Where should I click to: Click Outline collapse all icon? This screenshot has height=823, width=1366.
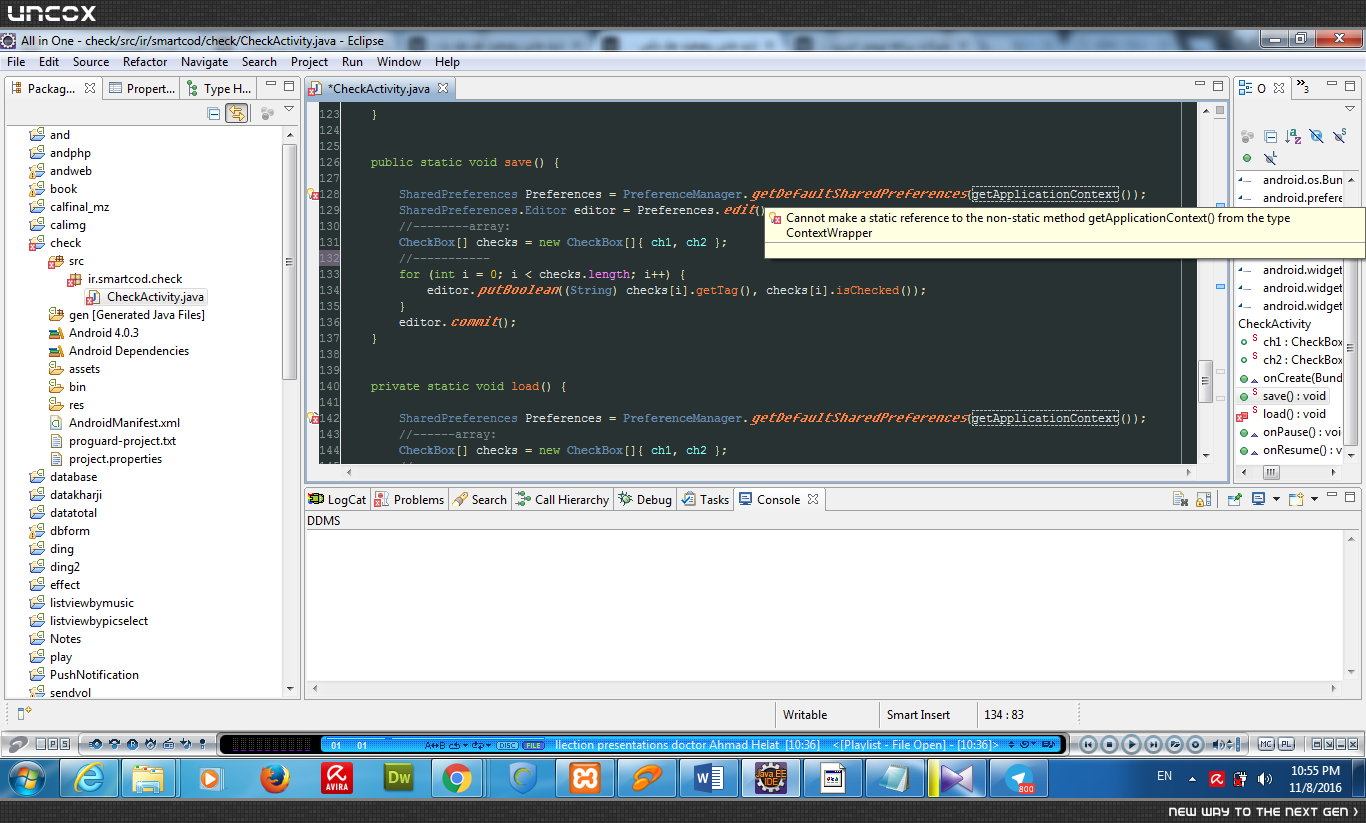1270,136
